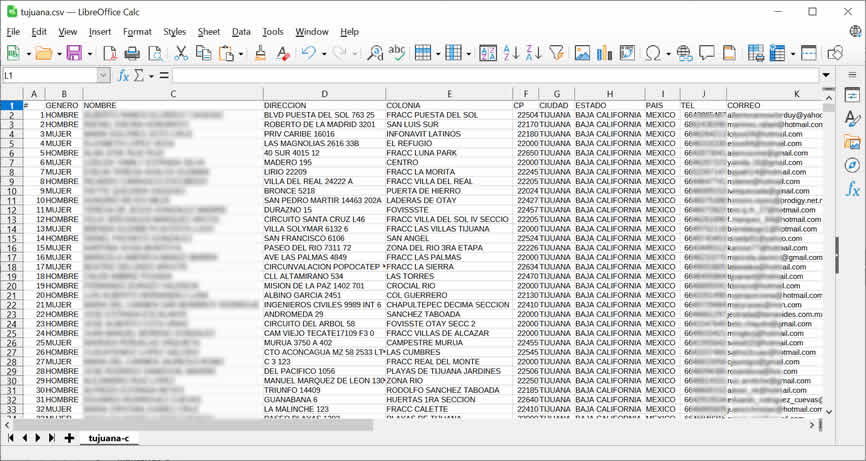Add a new sheet with plus button
The width and height of the screenshot is (866, 461).
pyautogui.click(x=69, y=438)
